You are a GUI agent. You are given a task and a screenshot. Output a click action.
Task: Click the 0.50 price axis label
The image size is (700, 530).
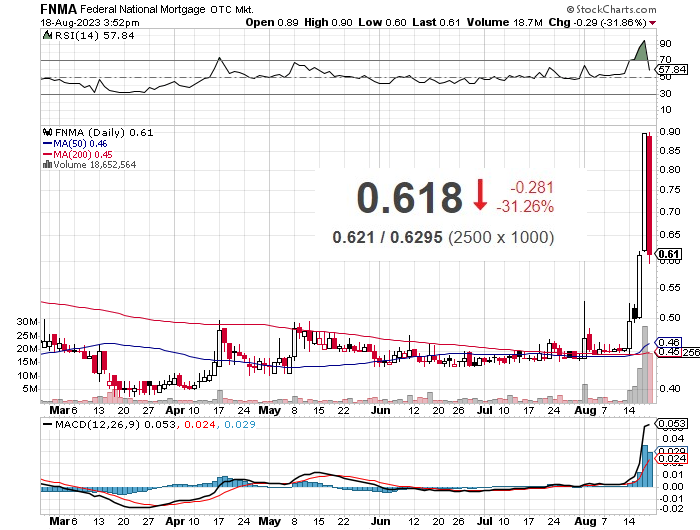coord(670,317)
